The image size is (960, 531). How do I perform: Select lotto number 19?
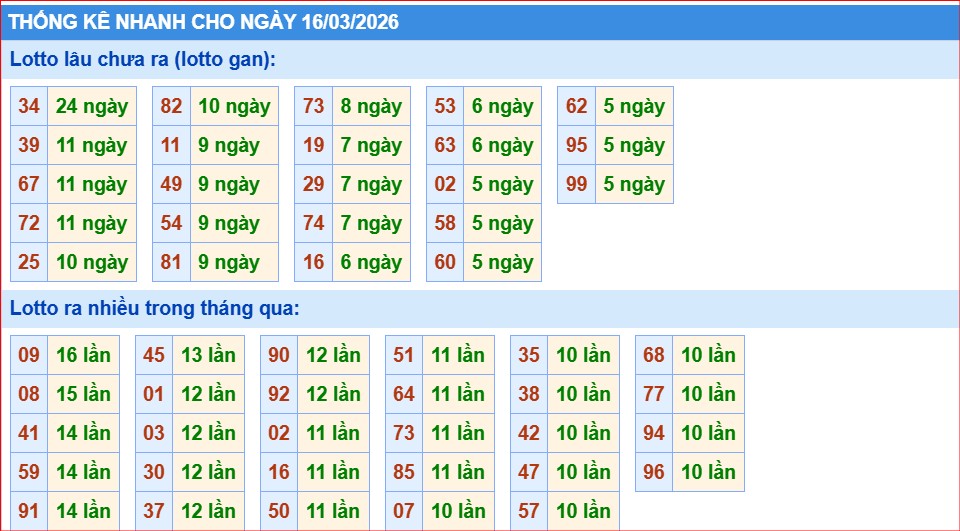[x=313, y=145]
